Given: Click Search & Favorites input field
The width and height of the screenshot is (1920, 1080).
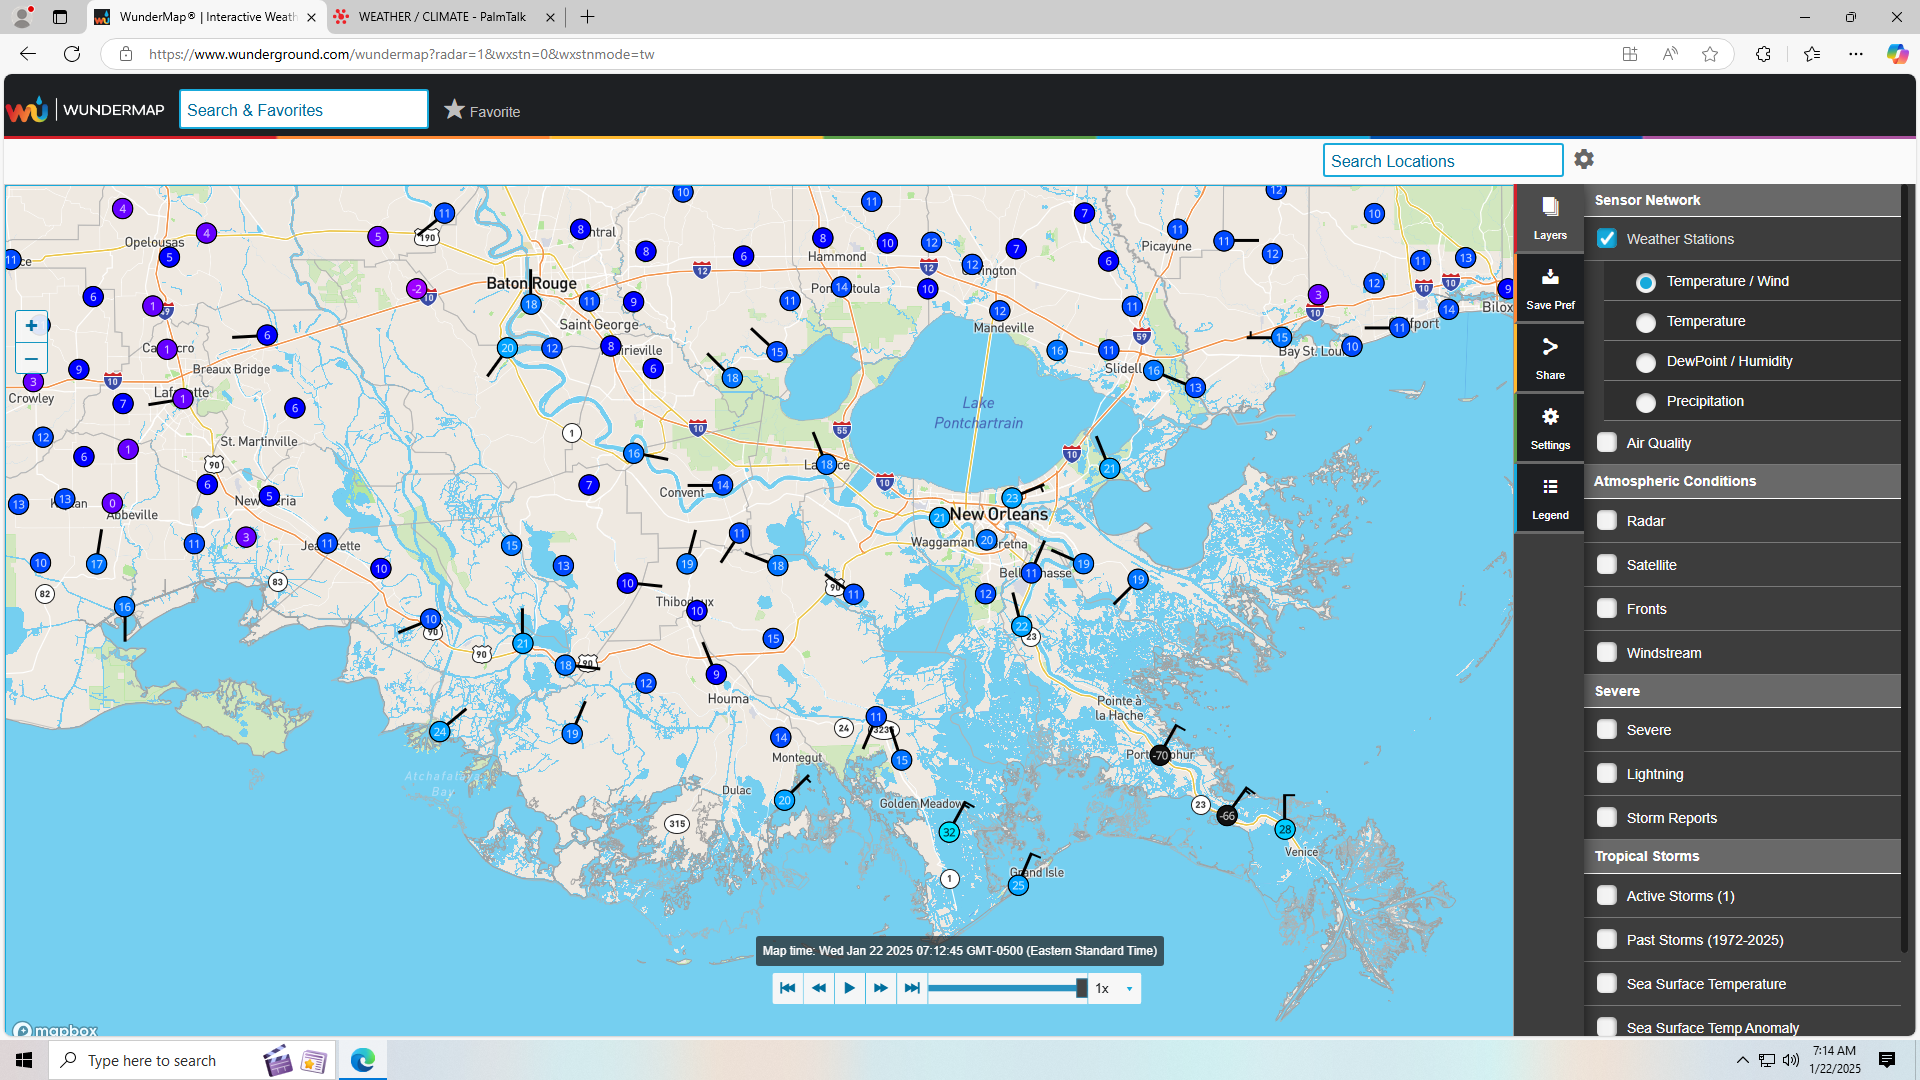Looking at the screenshot, I should pyautogui.click(x=304, y=110).
